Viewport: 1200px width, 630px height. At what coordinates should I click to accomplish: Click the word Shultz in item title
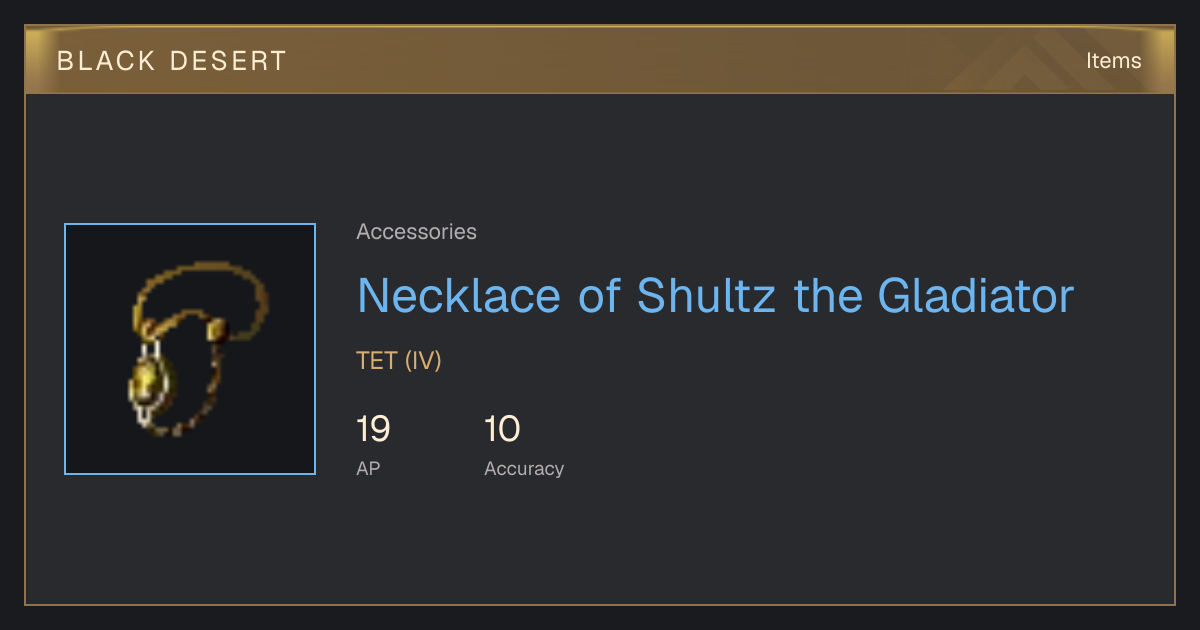click(x=707, y=296)
